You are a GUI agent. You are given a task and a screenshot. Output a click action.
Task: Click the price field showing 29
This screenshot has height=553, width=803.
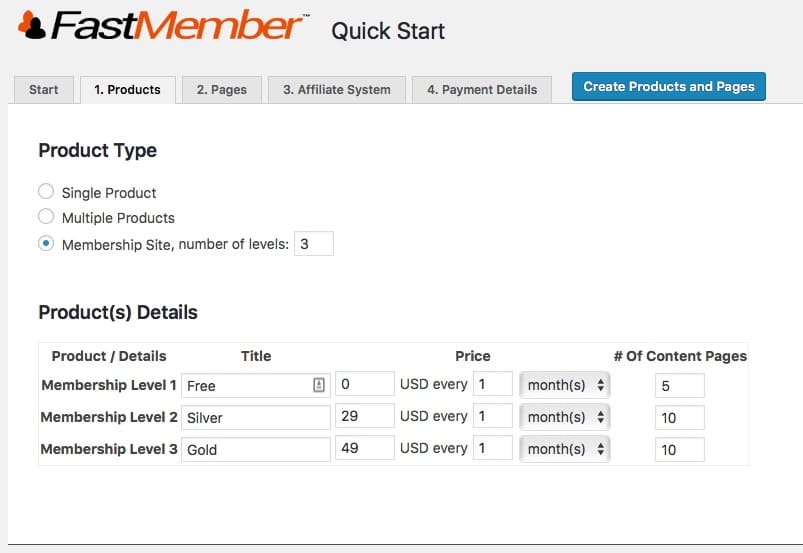coord(365,416)
